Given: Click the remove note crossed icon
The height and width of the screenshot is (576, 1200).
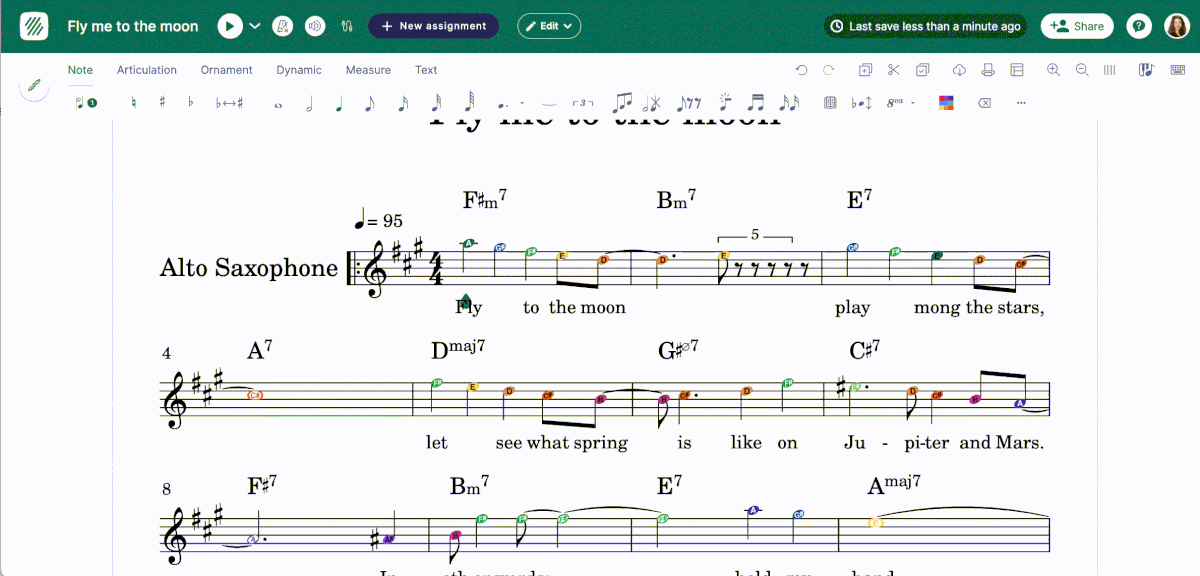Looking at the screenshot, I should point(653,102).
